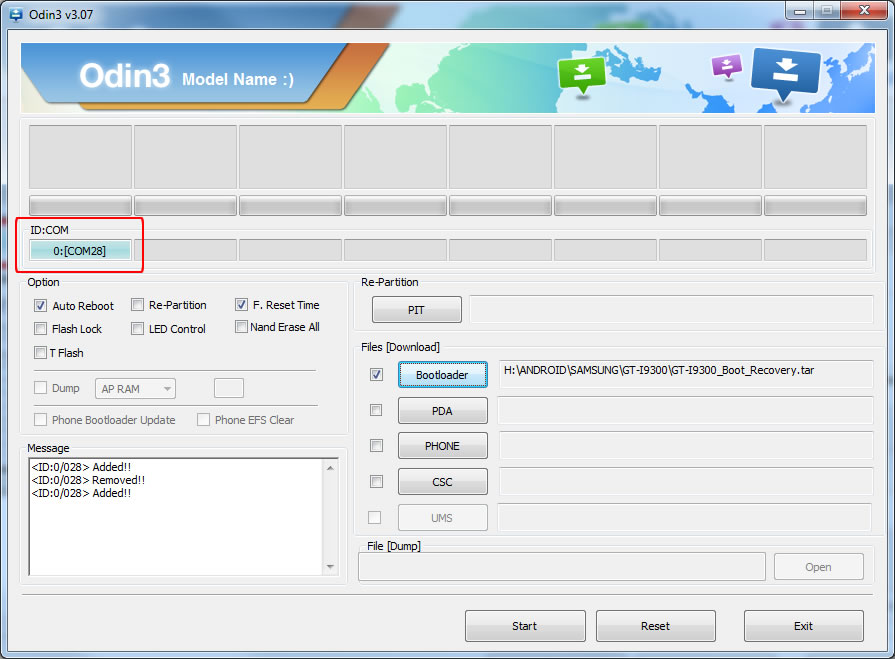
Task: Click the 'Removed!!' message log line
Action: tap(88, 480)
